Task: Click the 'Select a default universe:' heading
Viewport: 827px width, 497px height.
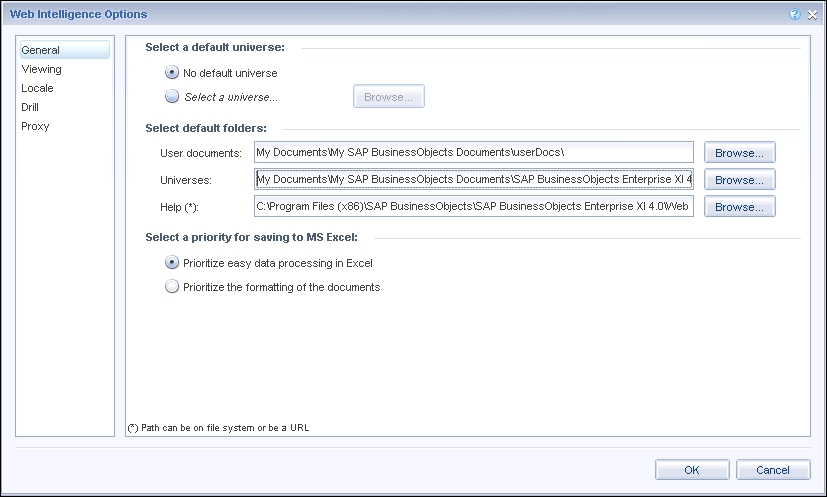Action: click(215, 47)
